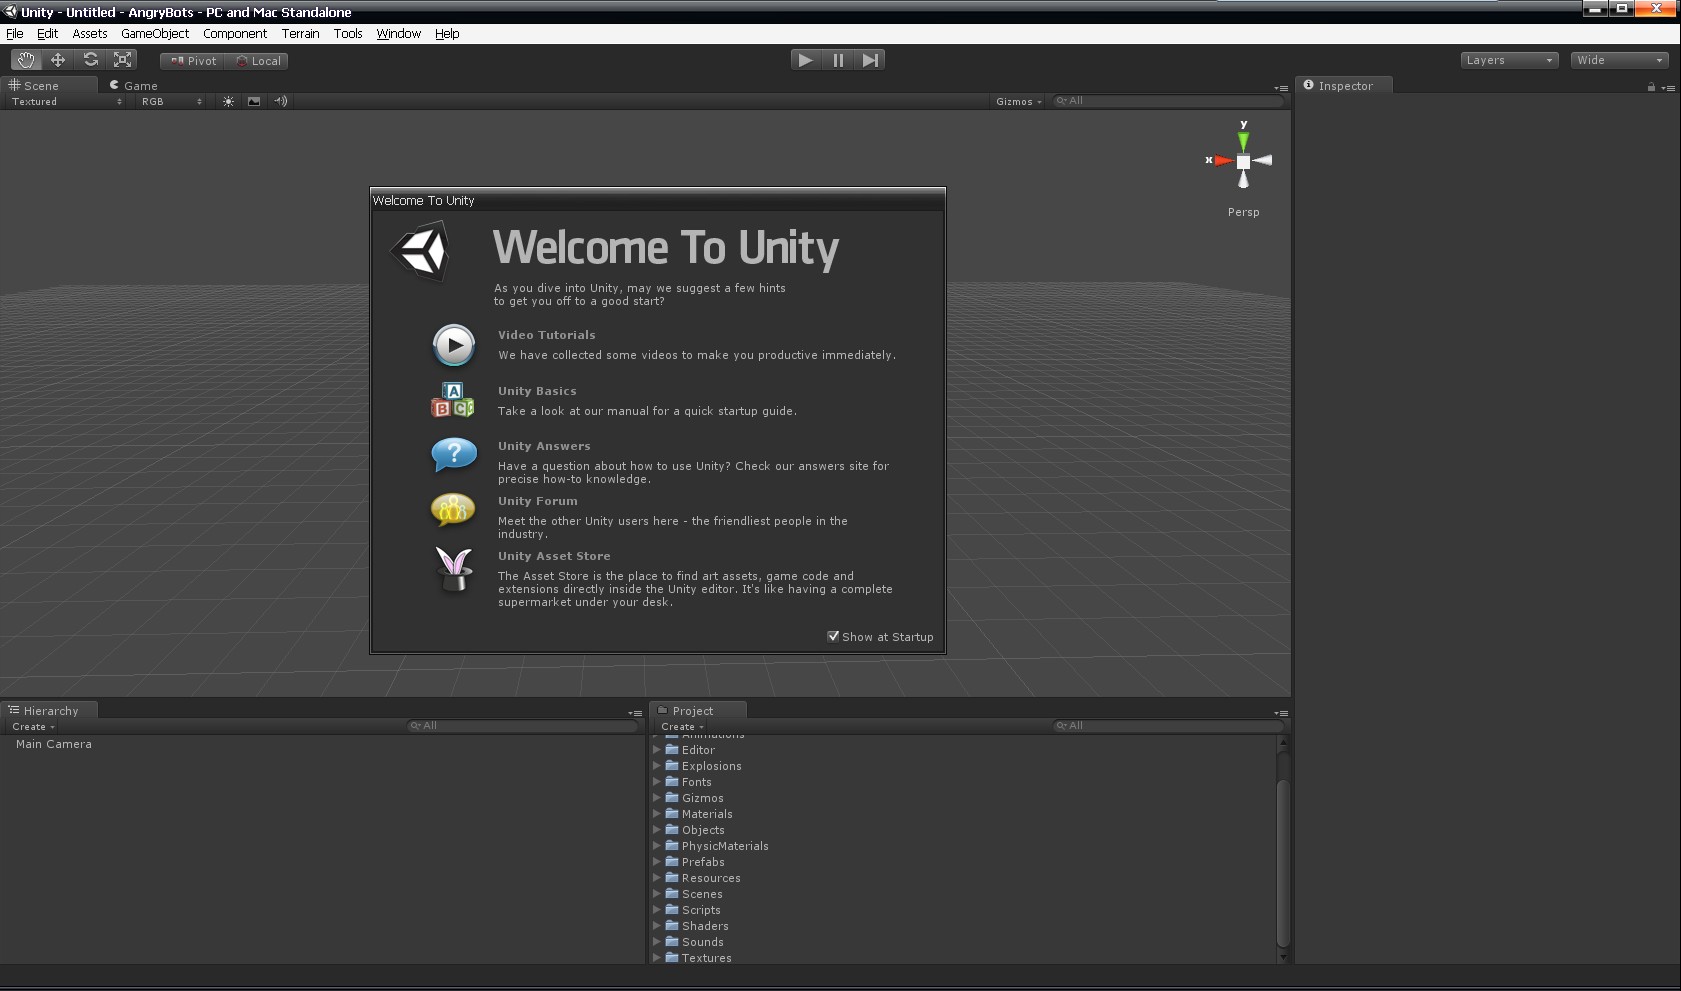Select the Prefabs folder icon
Image resolution: width=1681 pixels, height=991 pixels.
(x=672, y=861)
